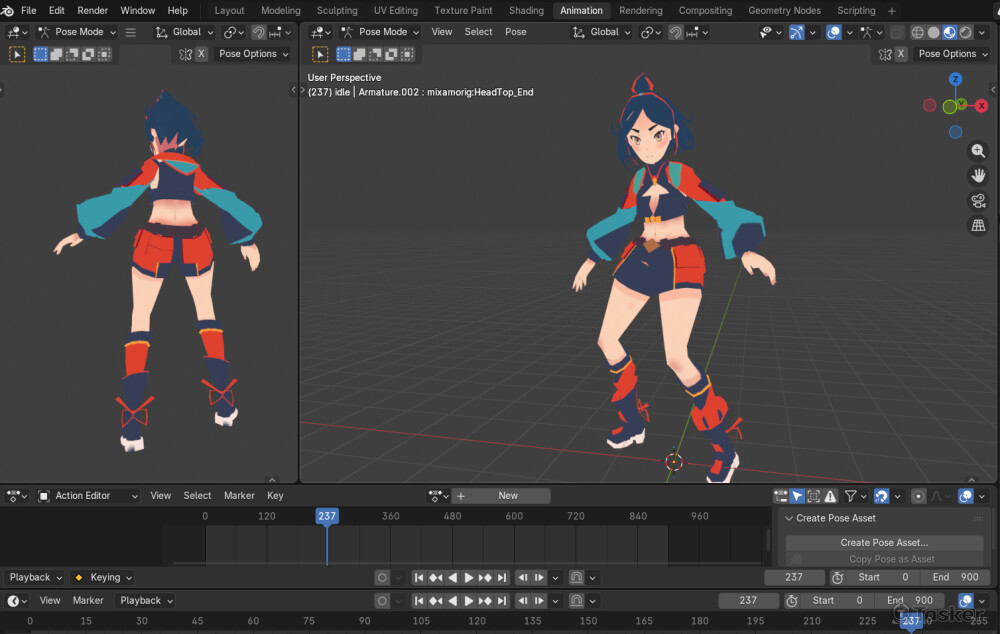
Task: Switch to the Shading workspace tab
Action: pyautogui.click(x=526, y=10)
